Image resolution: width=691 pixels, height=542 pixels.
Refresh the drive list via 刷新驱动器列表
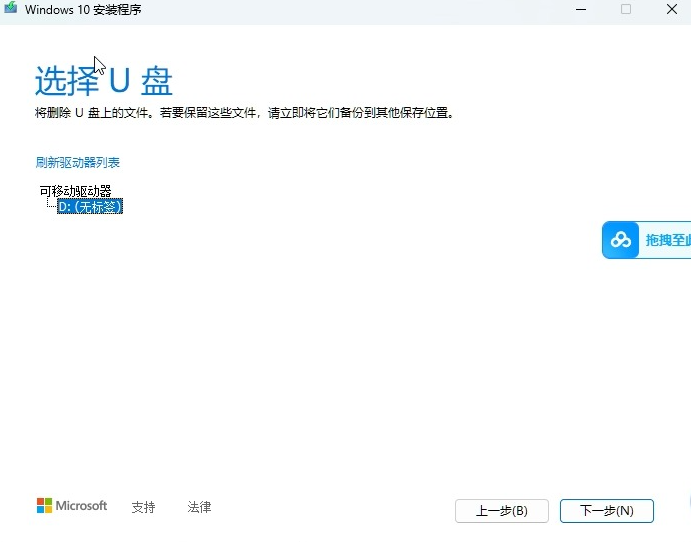pos(78,162)
